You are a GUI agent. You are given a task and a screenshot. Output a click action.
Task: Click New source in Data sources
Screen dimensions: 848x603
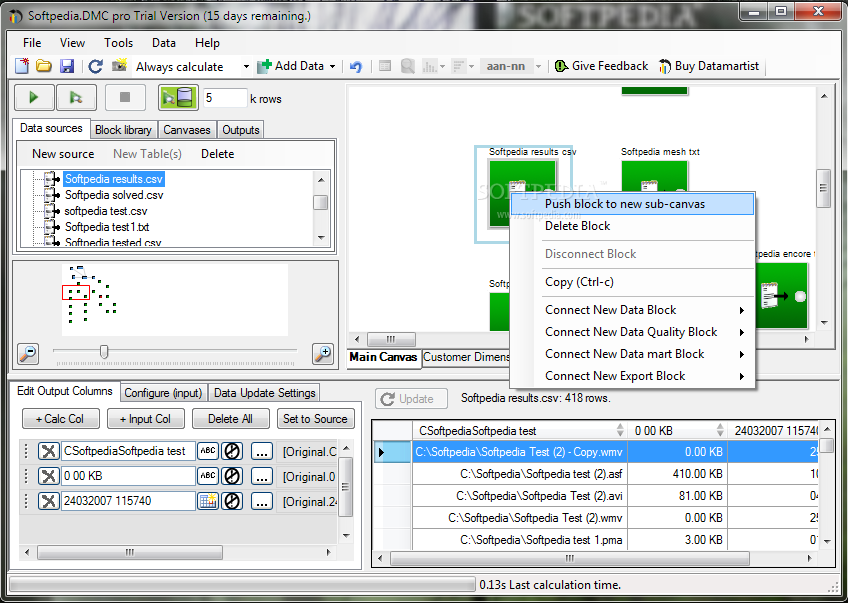click(63, 154)
